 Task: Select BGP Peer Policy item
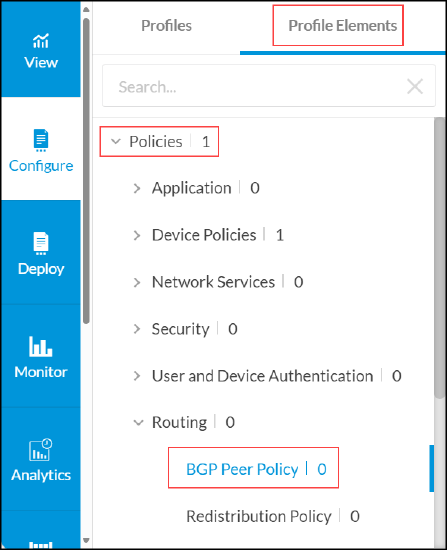click(256, 469)
